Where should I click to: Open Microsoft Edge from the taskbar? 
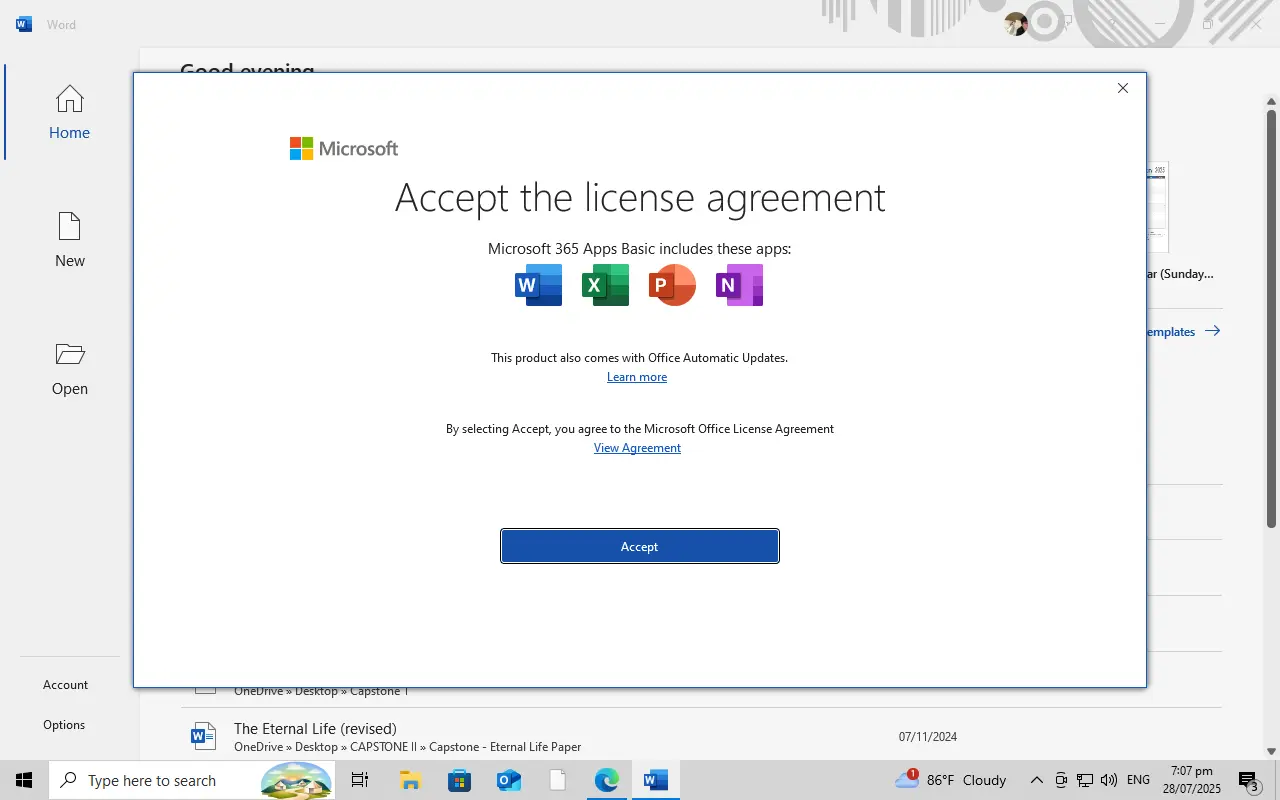pyautogui.click(x=606, y=780)
